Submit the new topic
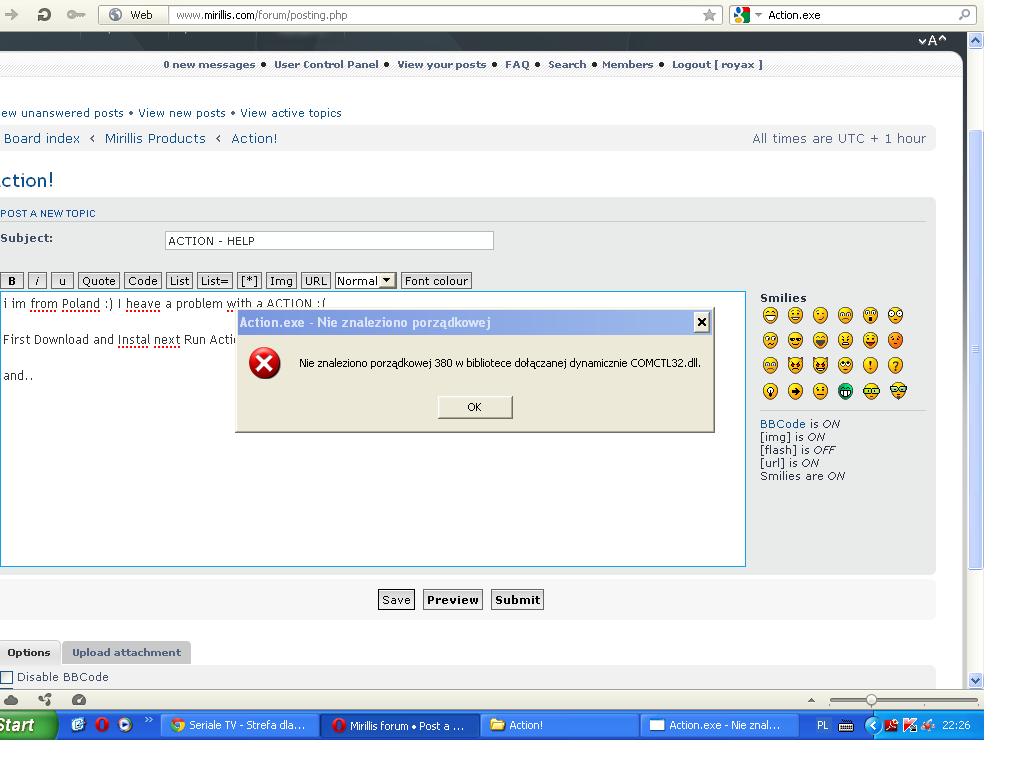The image size is (1024, 768). point(517,600)
